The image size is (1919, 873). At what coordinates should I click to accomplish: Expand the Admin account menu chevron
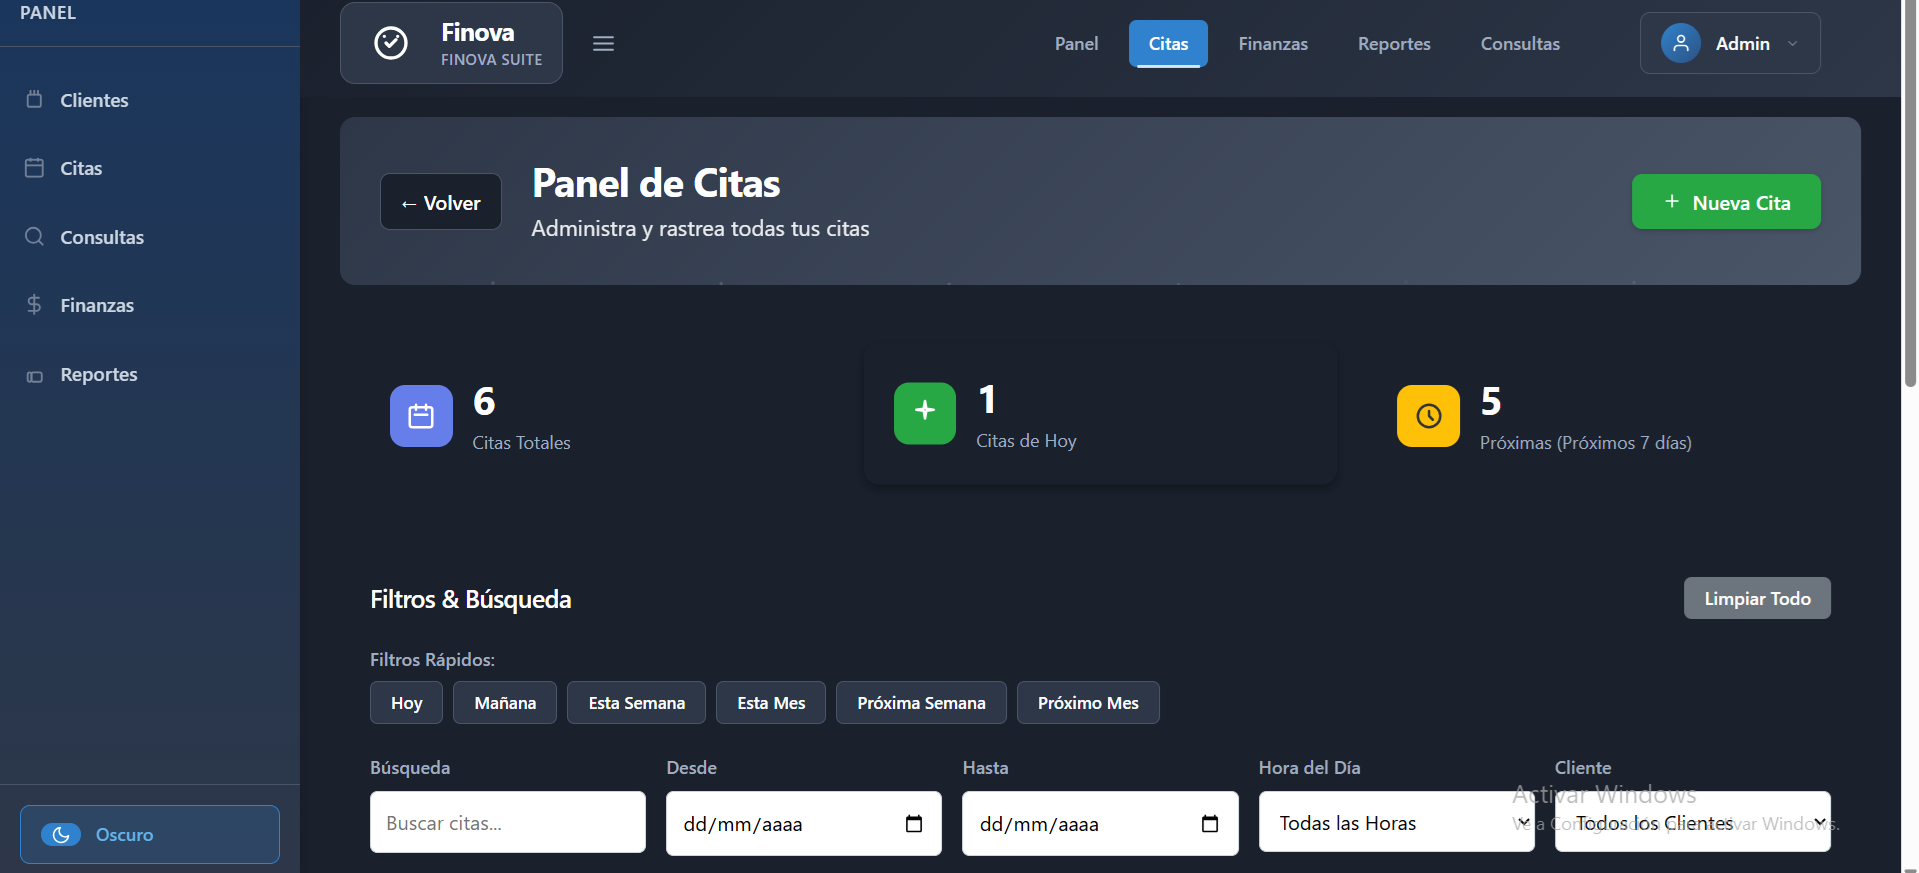(1793, 44)
